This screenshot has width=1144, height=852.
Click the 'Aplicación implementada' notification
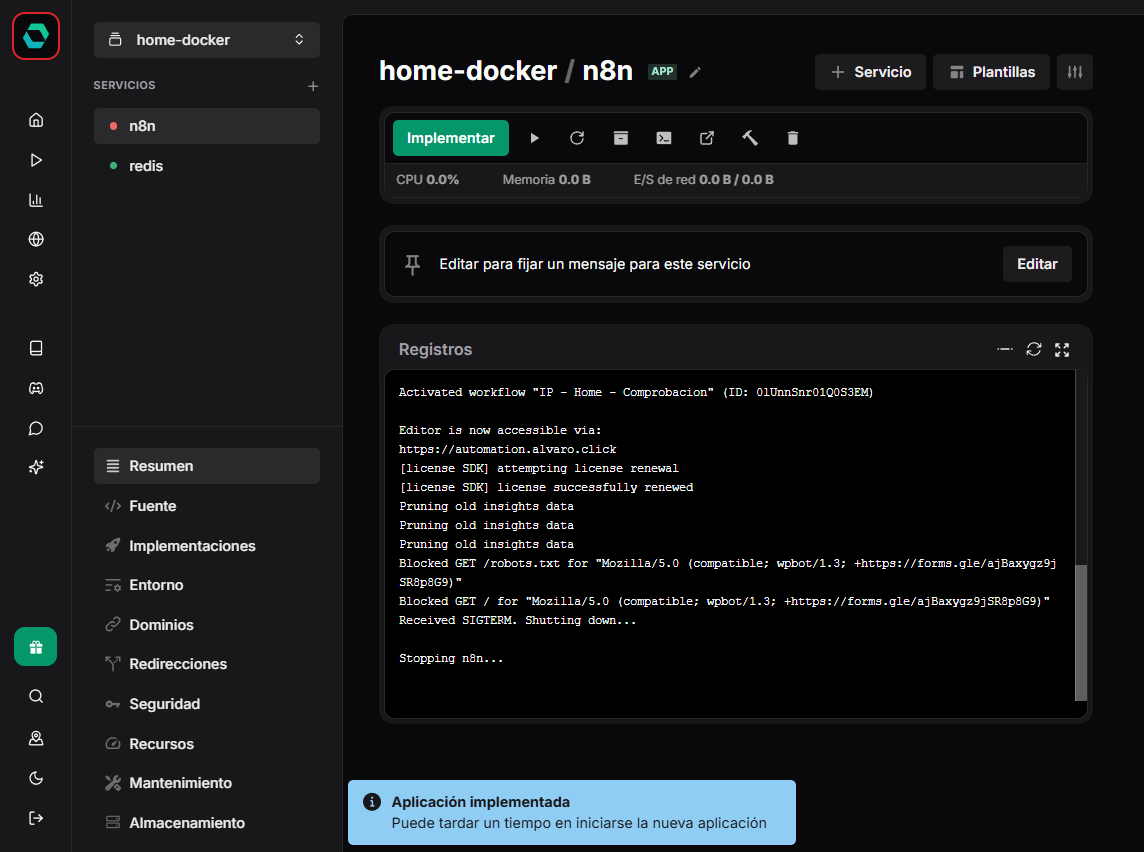tap(572, 813)
